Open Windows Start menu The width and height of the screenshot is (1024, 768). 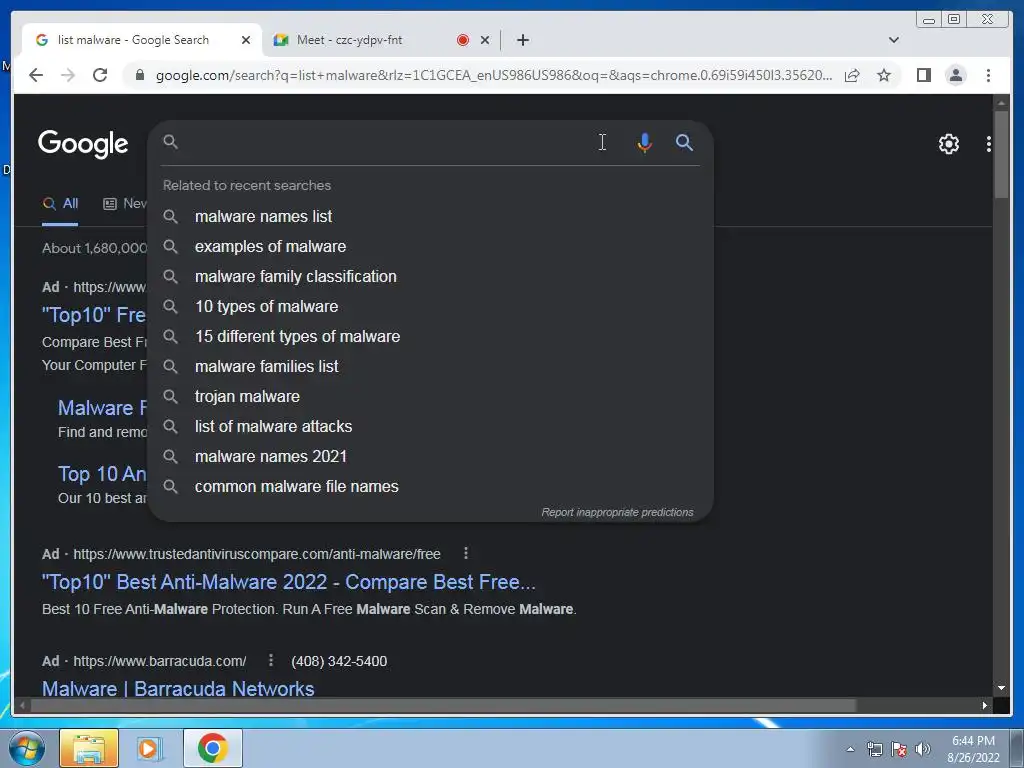click(x=26, y=748)
